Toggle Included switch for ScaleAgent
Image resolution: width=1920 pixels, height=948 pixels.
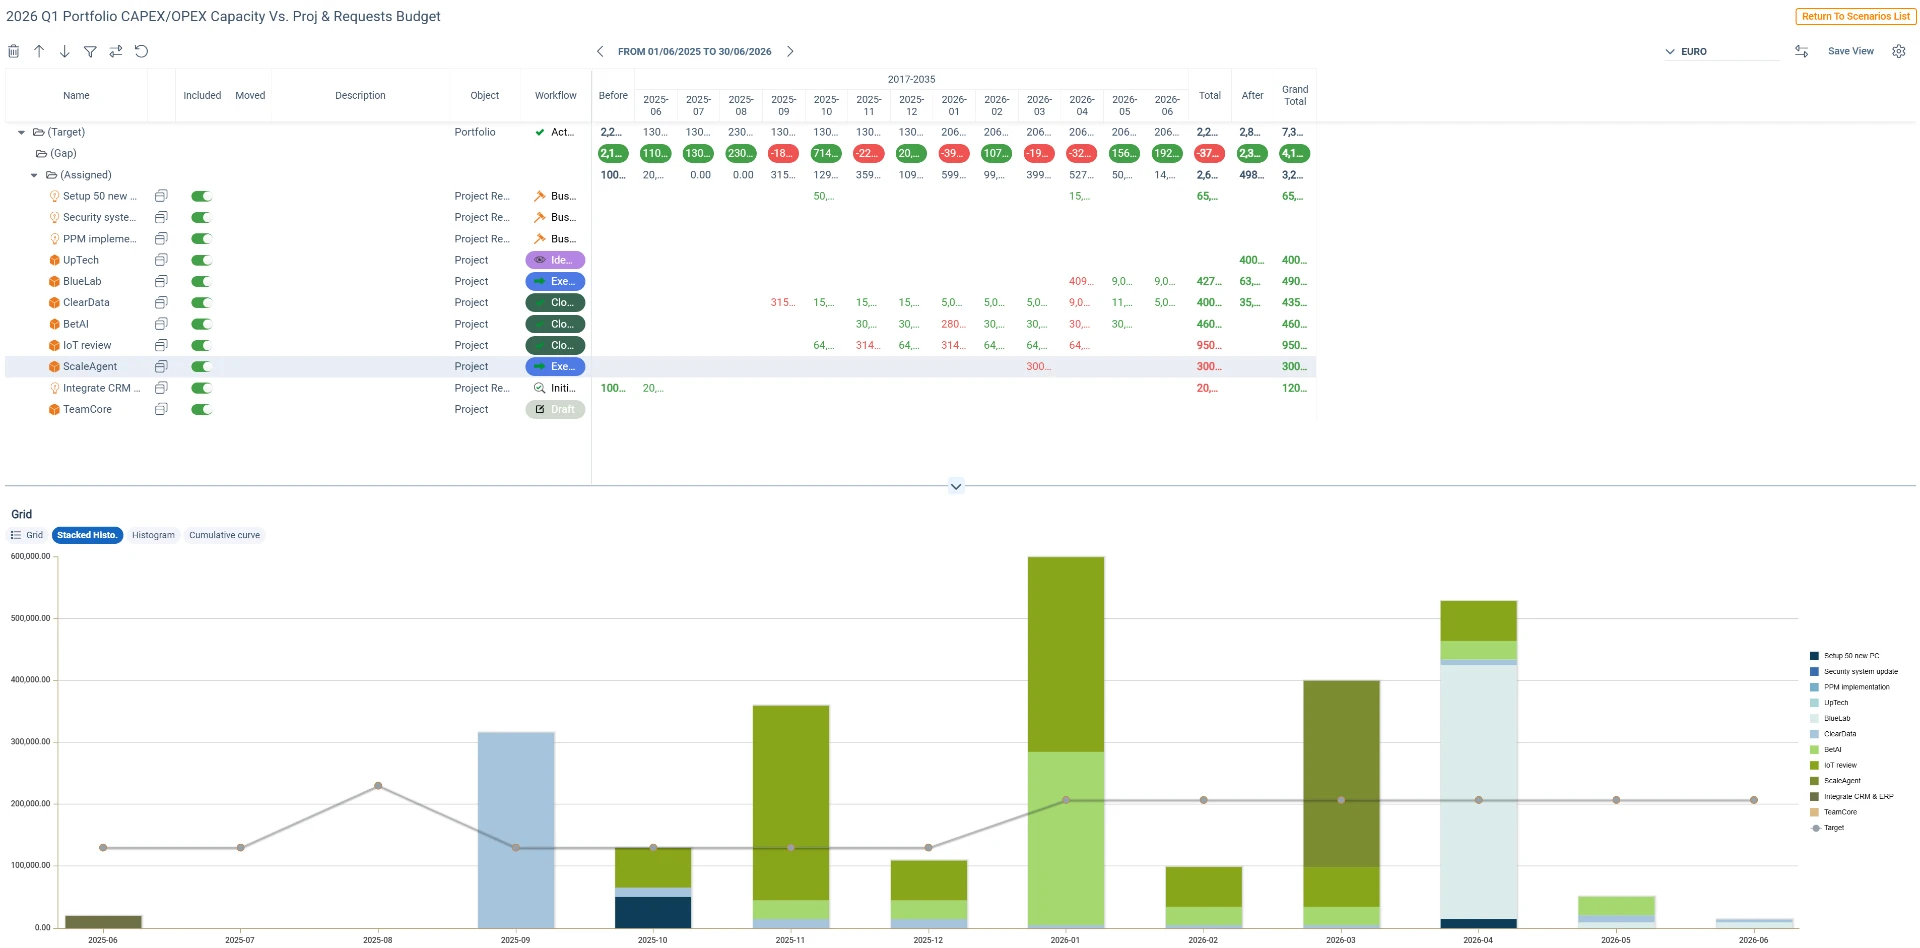click(x=202, y=367)
